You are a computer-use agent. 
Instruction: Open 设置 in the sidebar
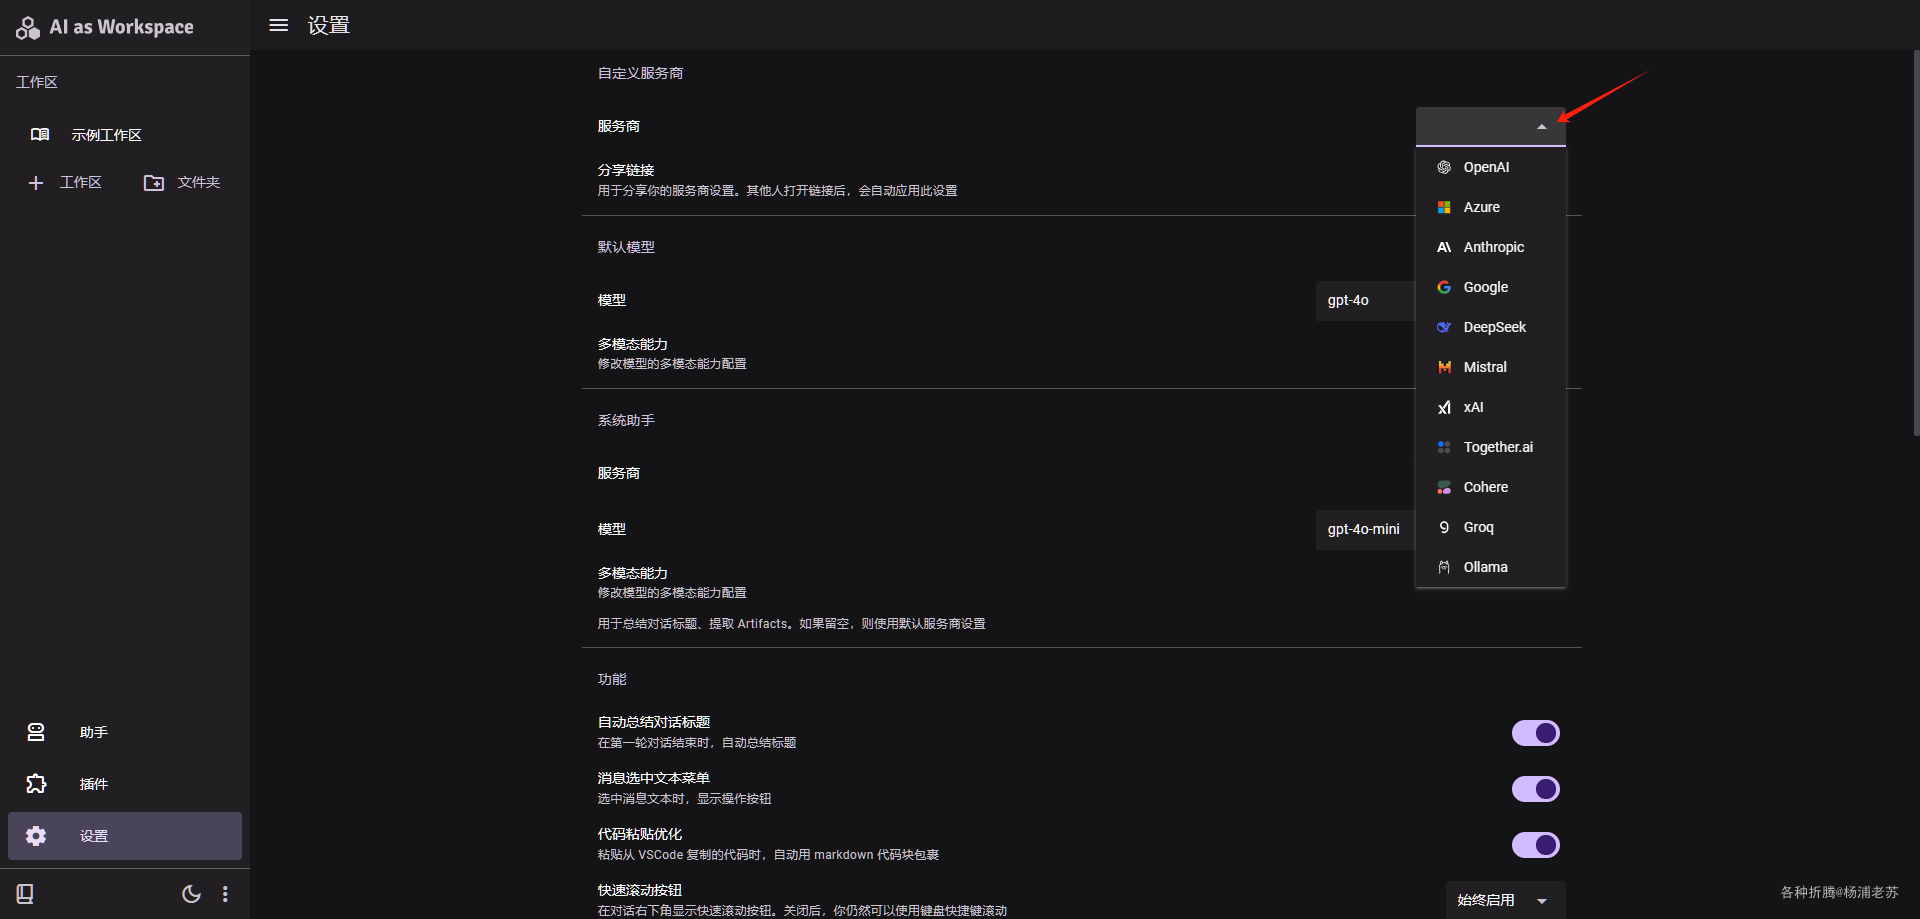pyautogui.click(x=125, y=836)
